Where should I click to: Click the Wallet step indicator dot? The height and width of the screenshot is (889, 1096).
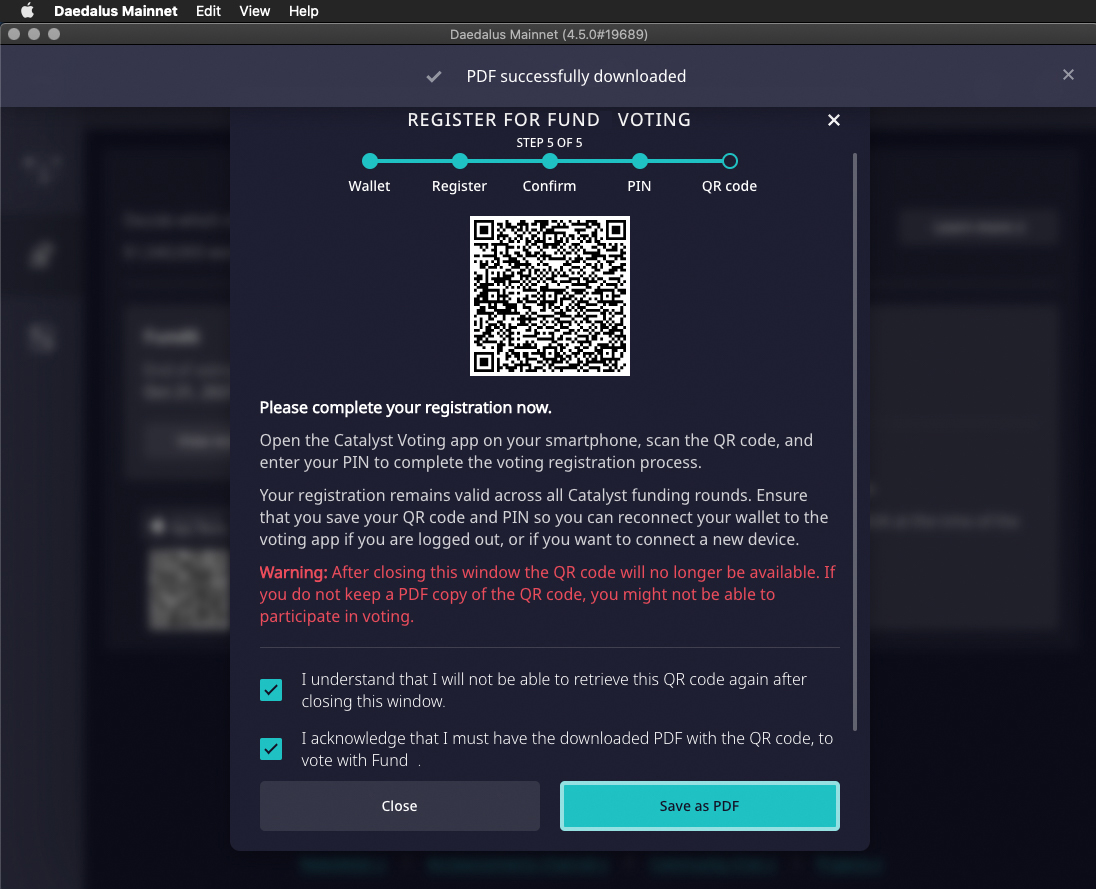370,161
